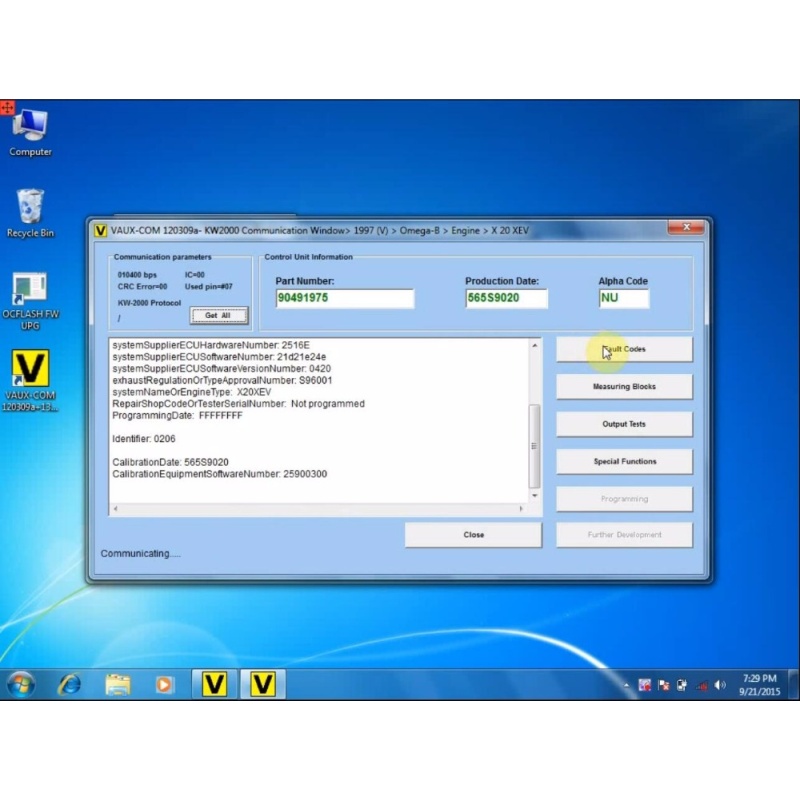The width and height of the screenshot is (800, 800).
Task: Select the OCFLASH FW UPG desktop shortcut
Action: tap(30, 301)
